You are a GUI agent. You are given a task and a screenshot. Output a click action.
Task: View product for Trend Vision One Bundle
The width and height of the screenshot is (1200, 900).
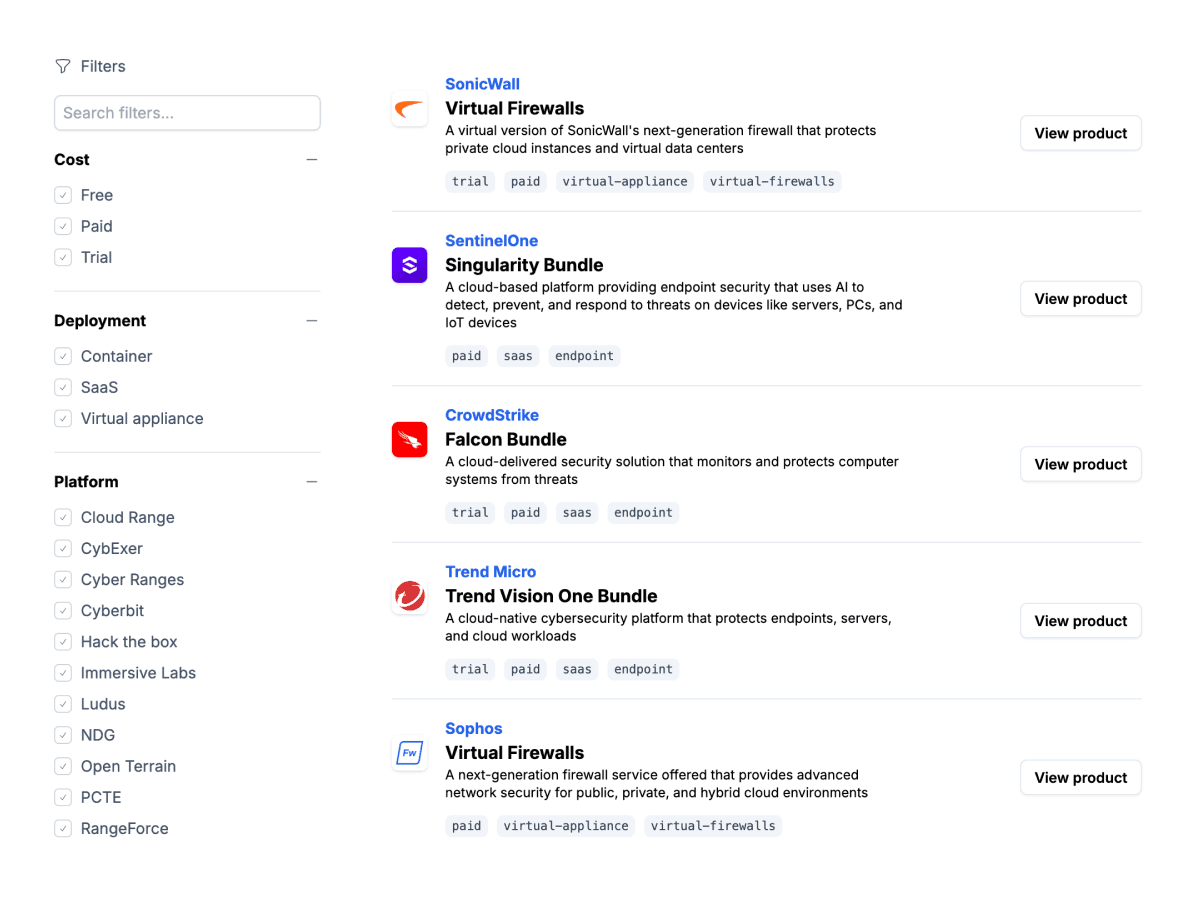[1080, 621]
